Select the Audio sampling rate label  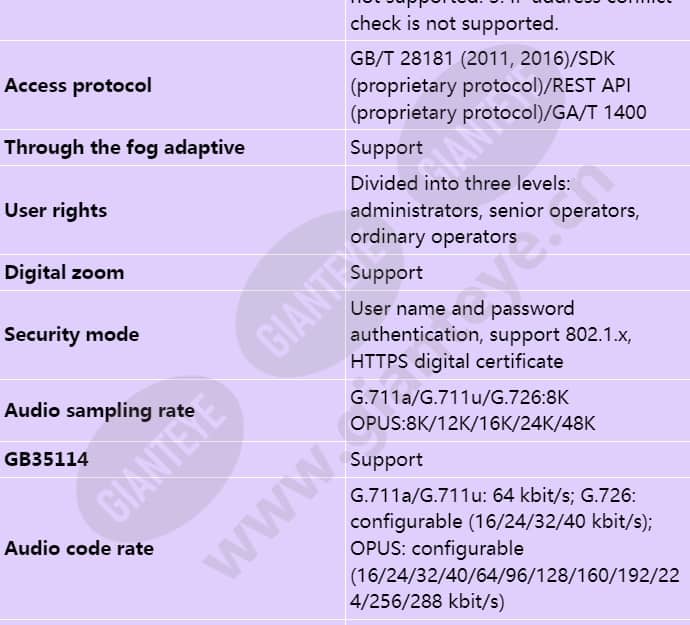coord(99,411)
